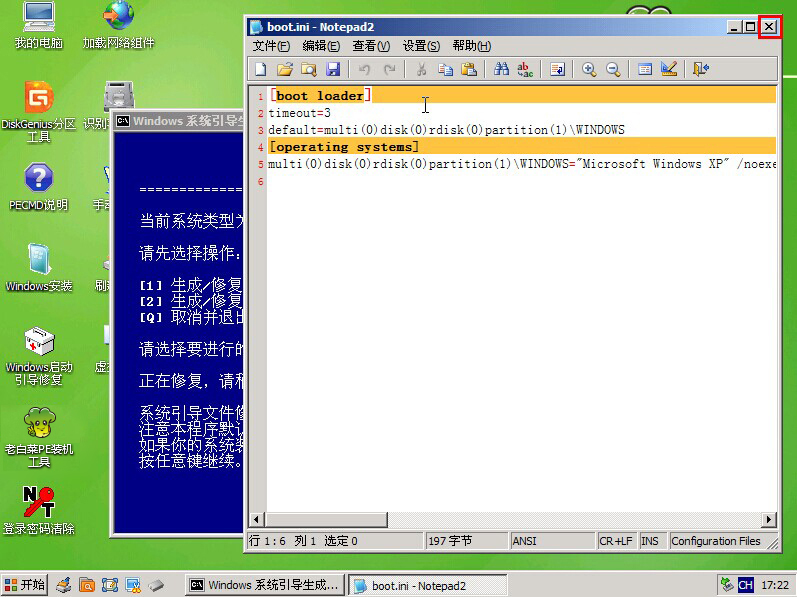The width and height of the screenshot is (797, 597).
Task: Click the CH language indicator in tray
Action: pos(745,585)
